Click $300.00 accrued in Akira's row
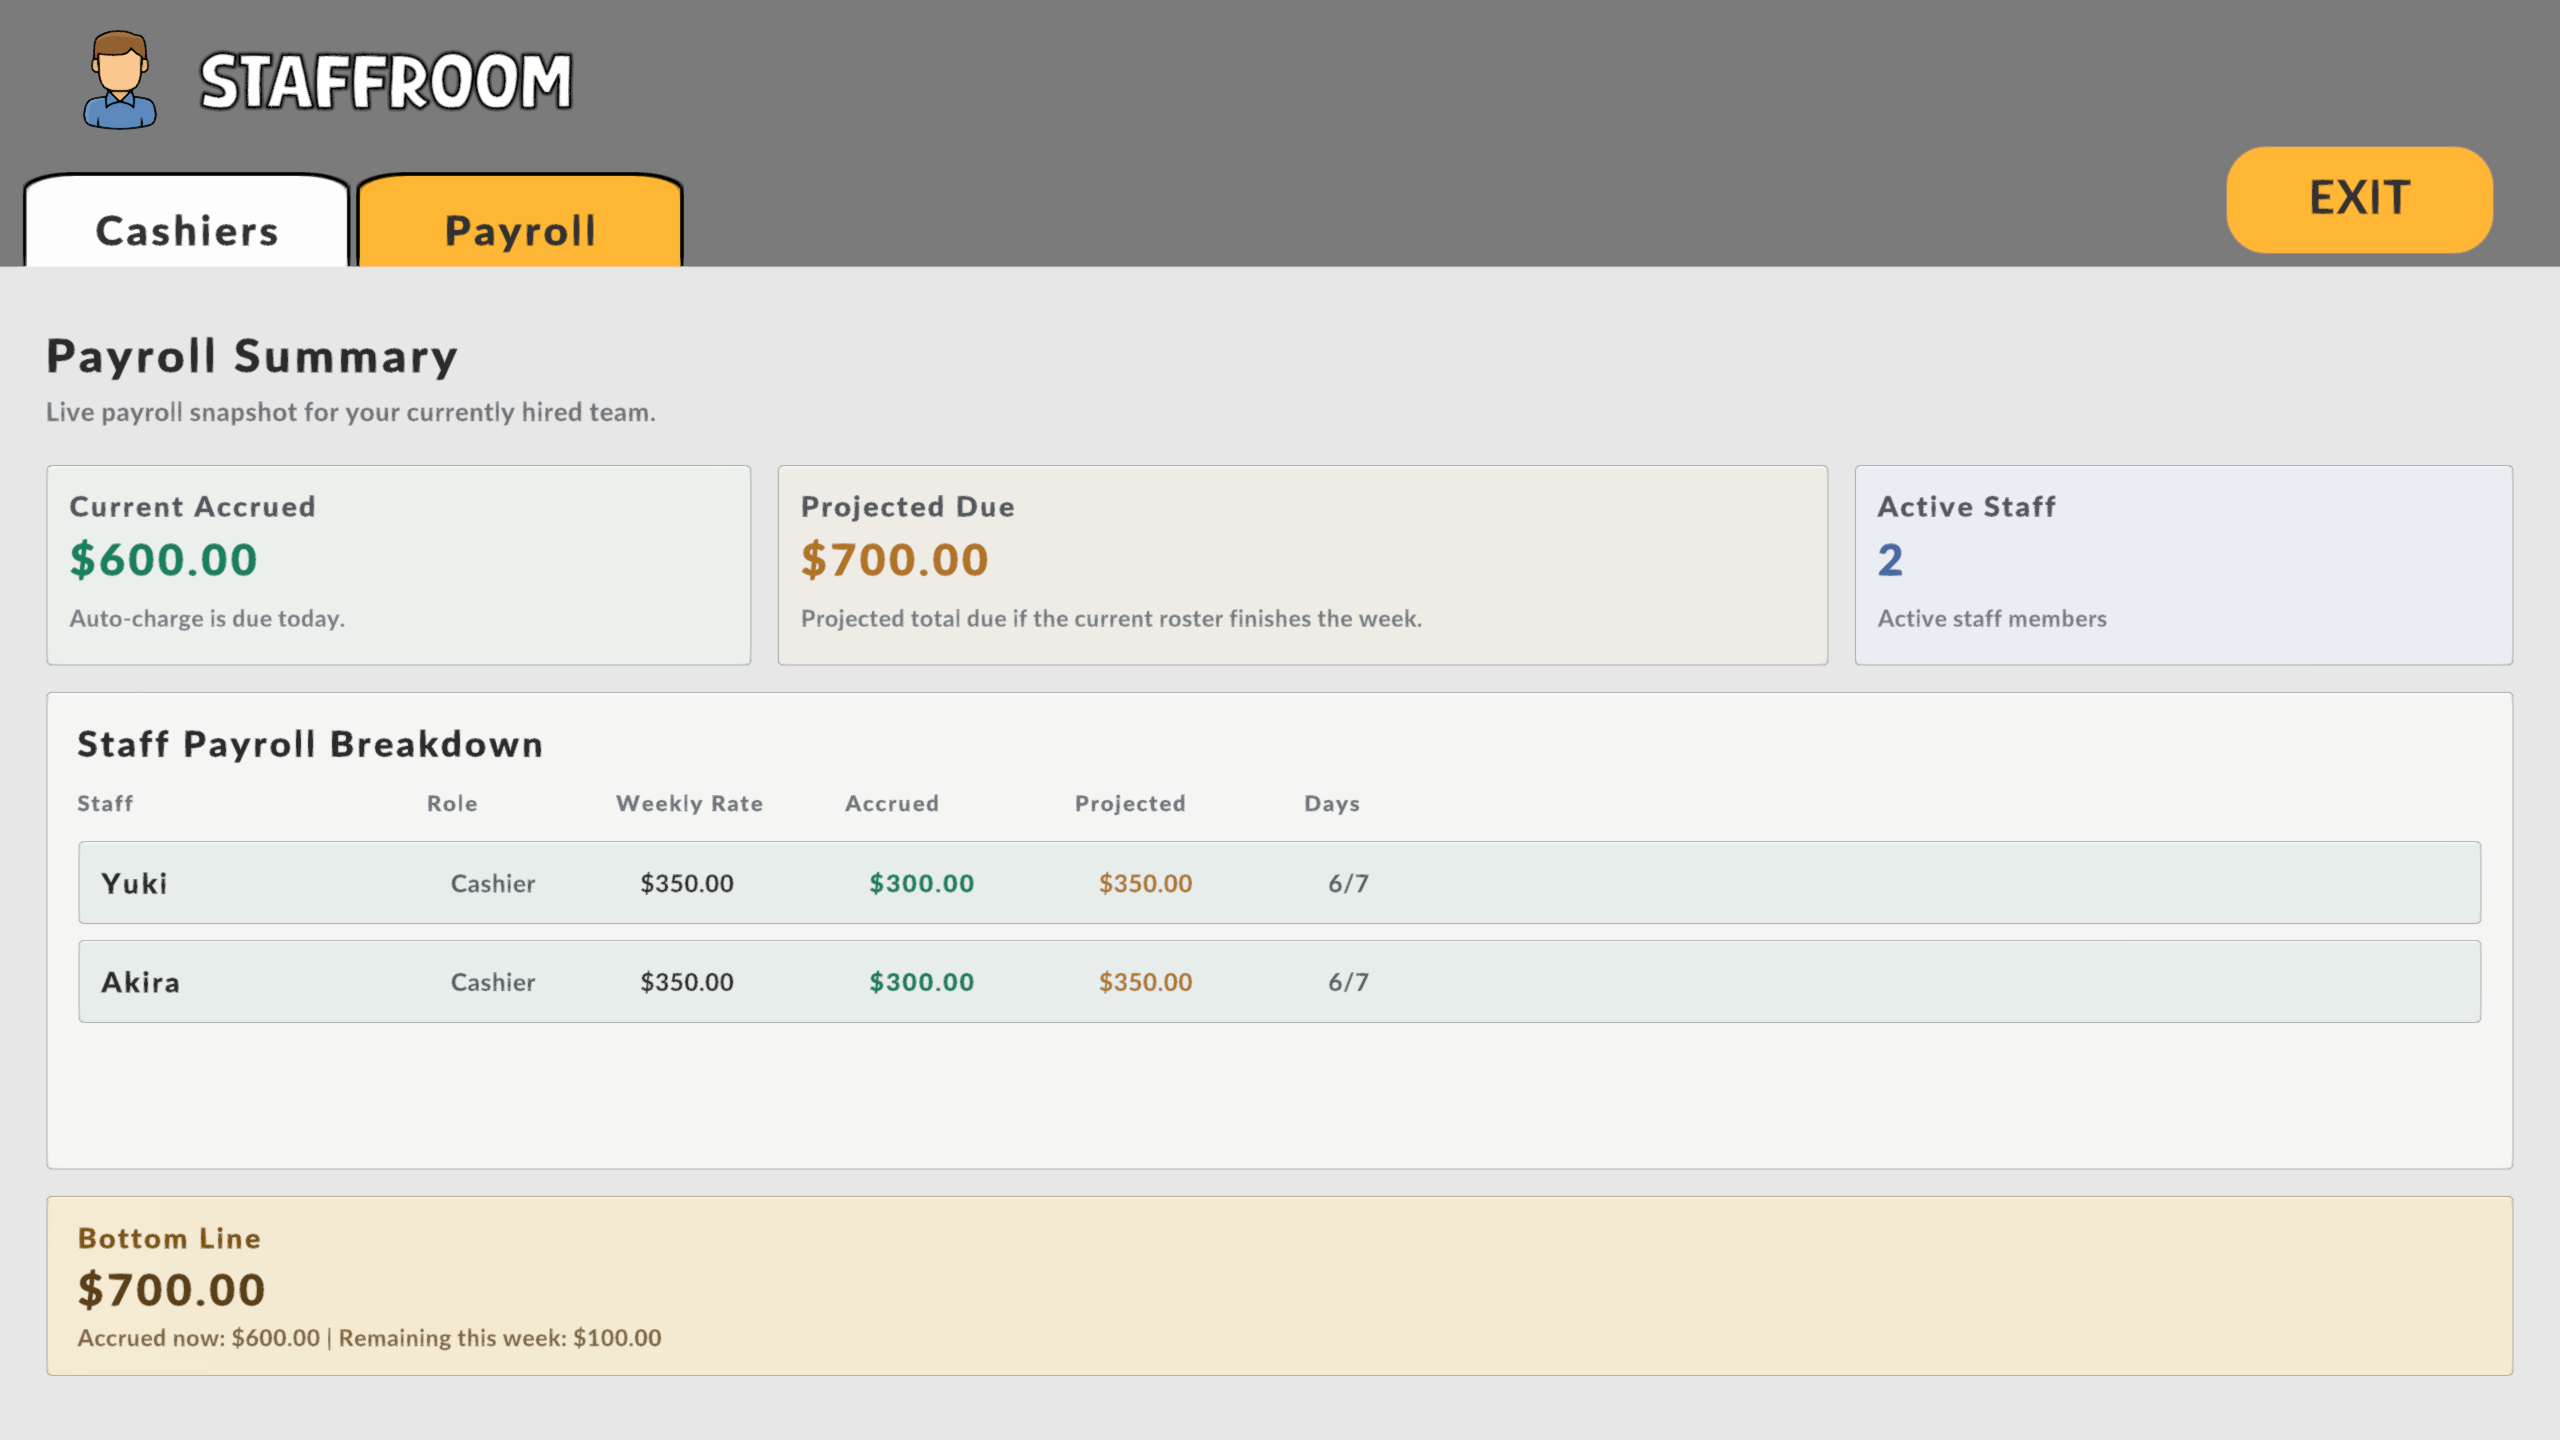 pos(921,983)
